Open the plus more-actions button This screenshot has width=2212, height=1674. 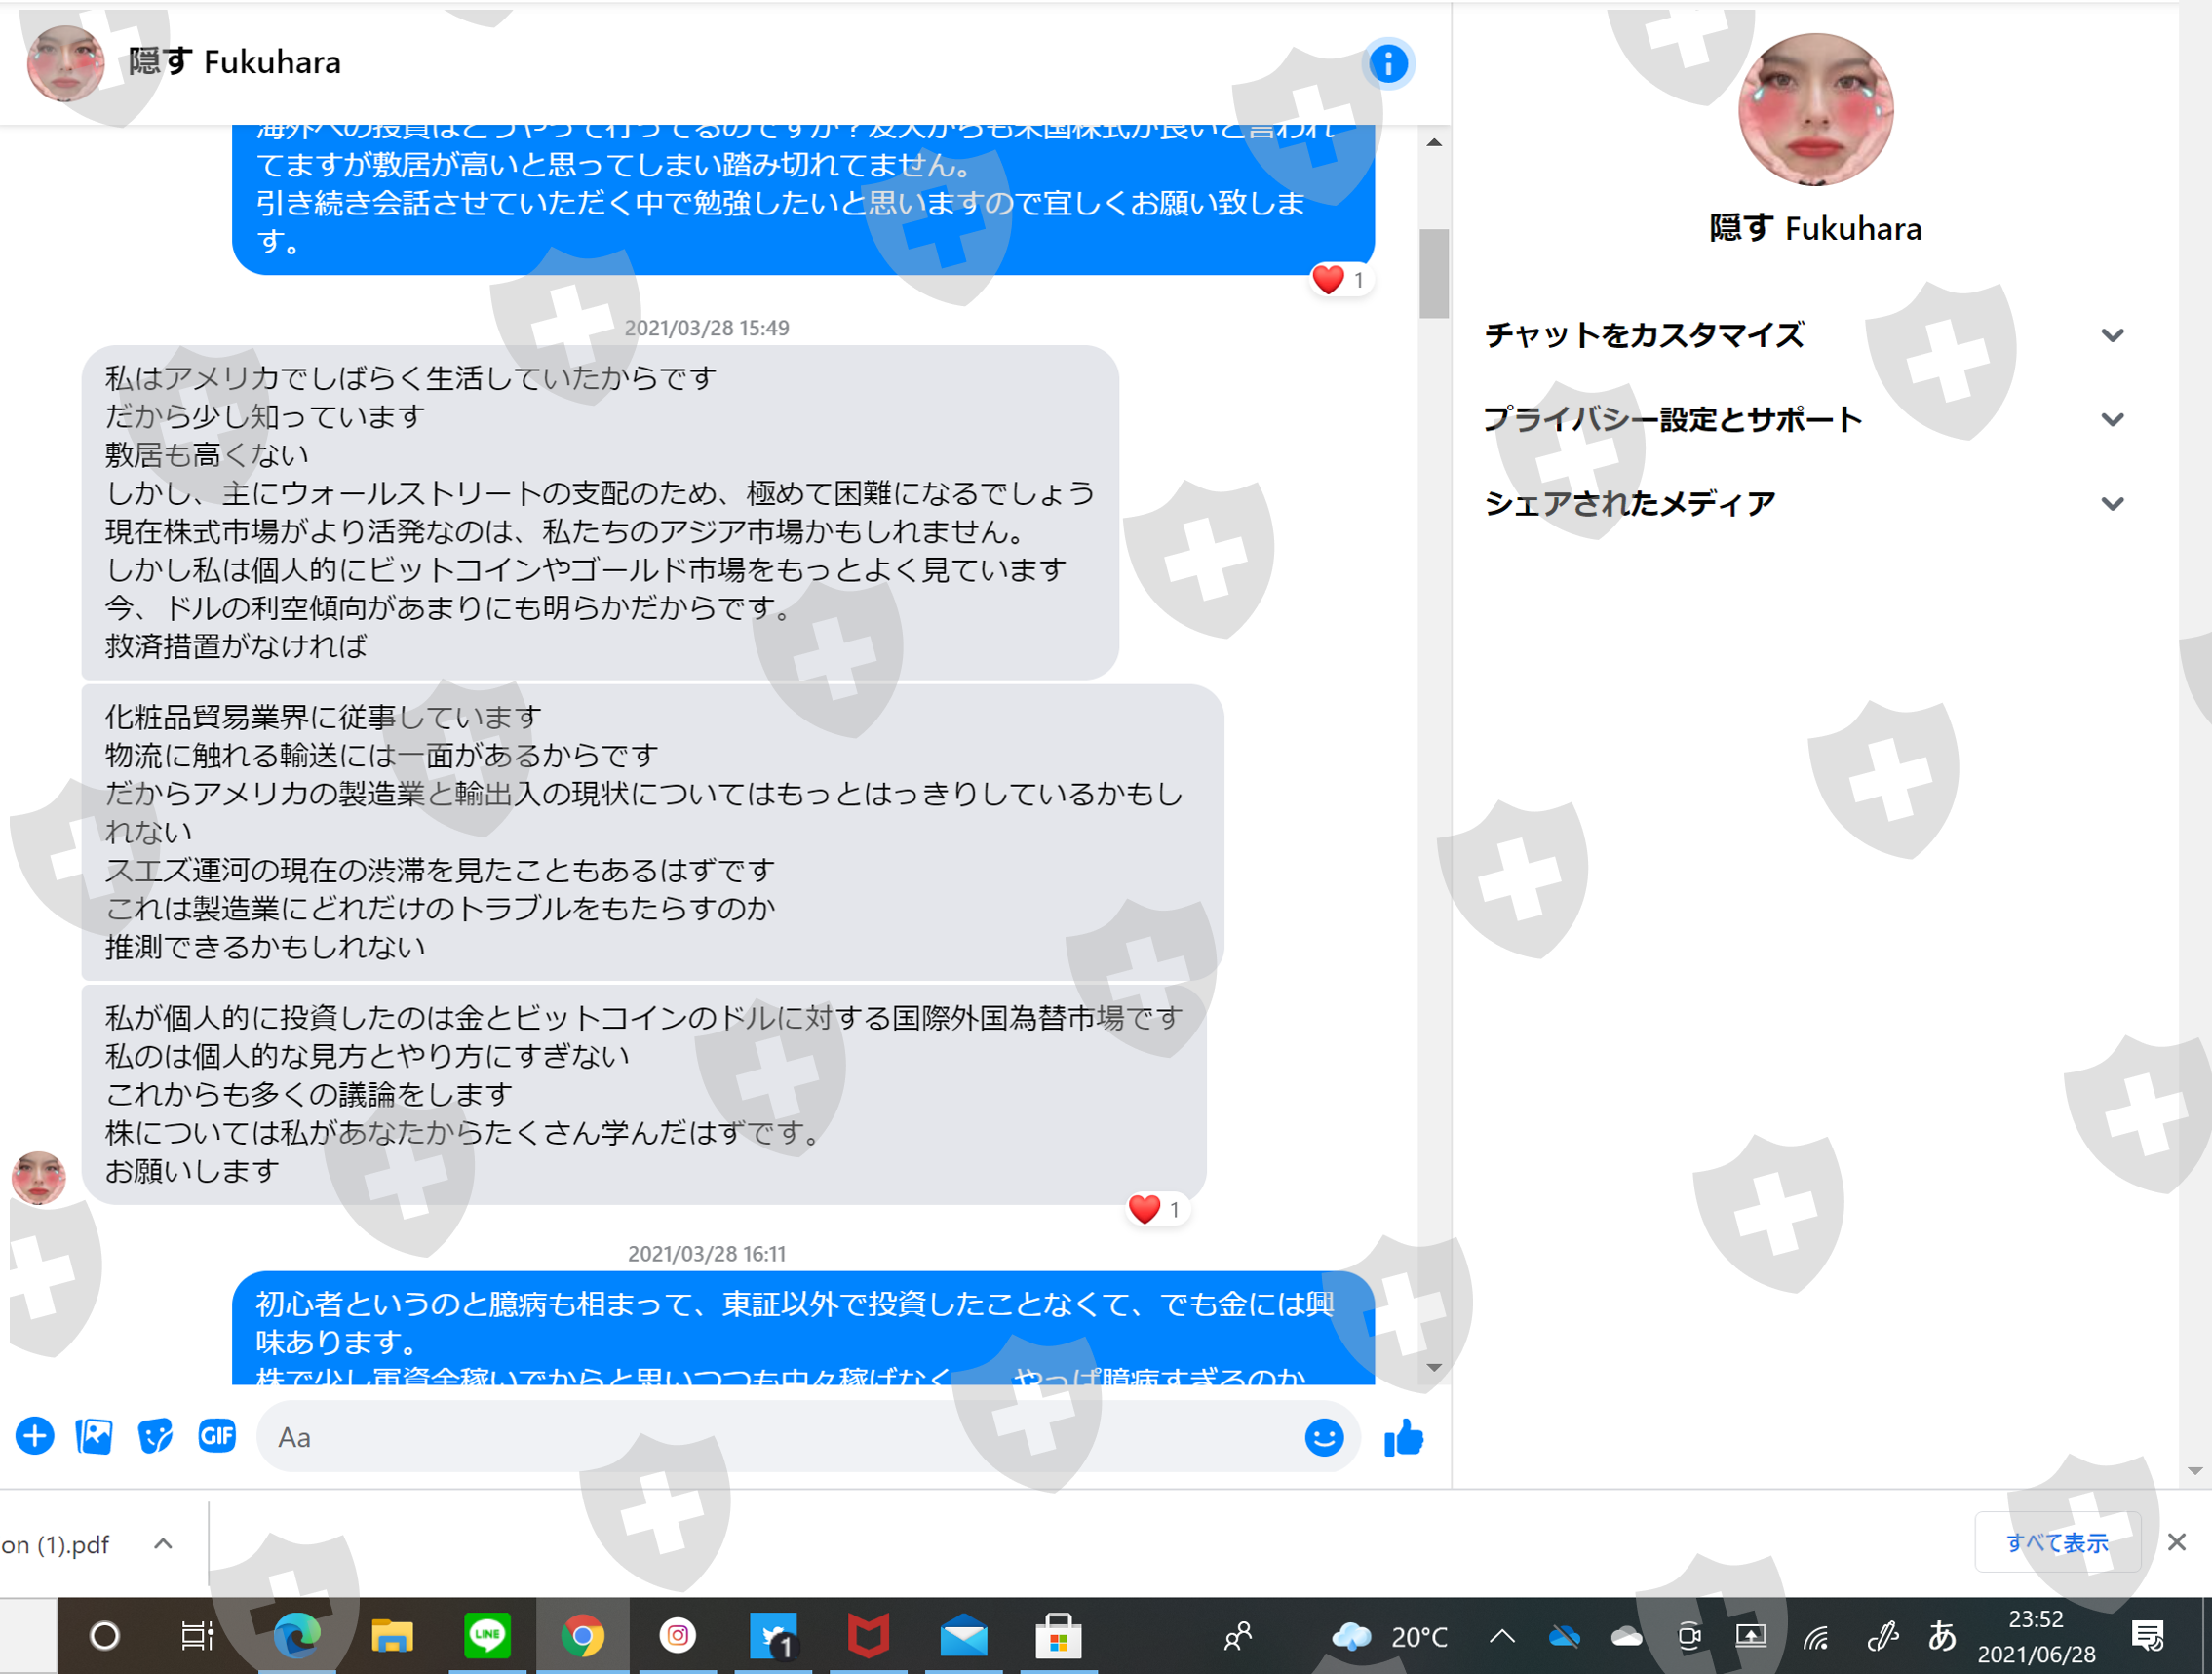tap(35, 1437)
